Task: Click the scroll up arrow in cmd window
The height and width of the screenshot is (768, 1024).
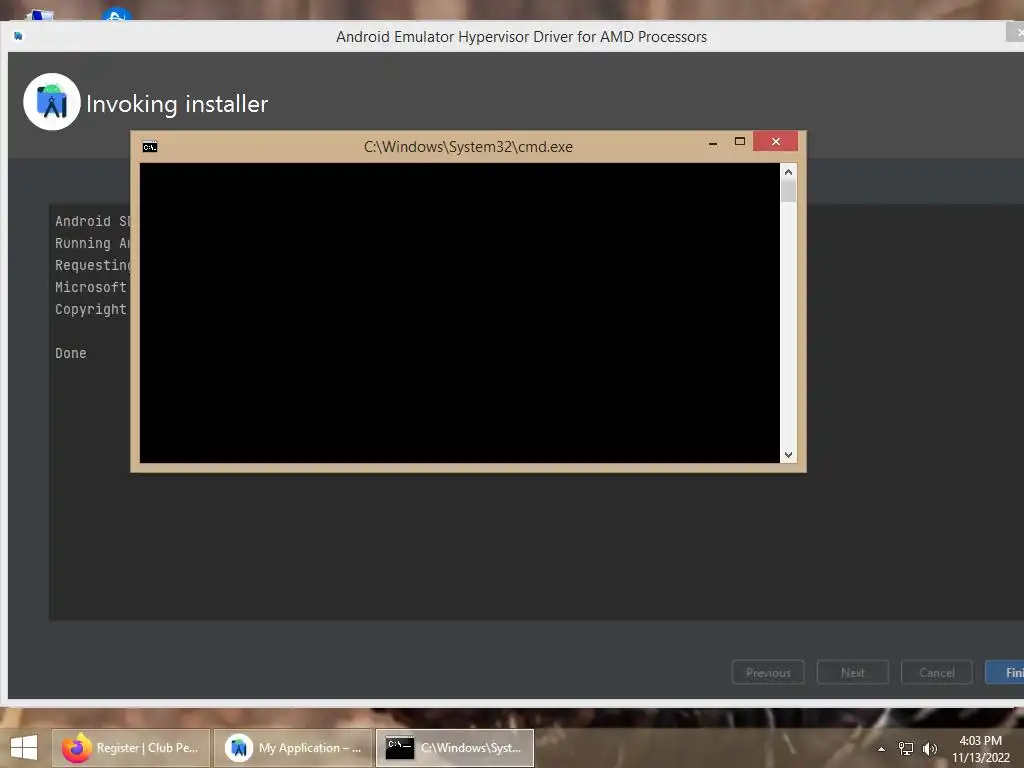Action: [x=788, y=172]
